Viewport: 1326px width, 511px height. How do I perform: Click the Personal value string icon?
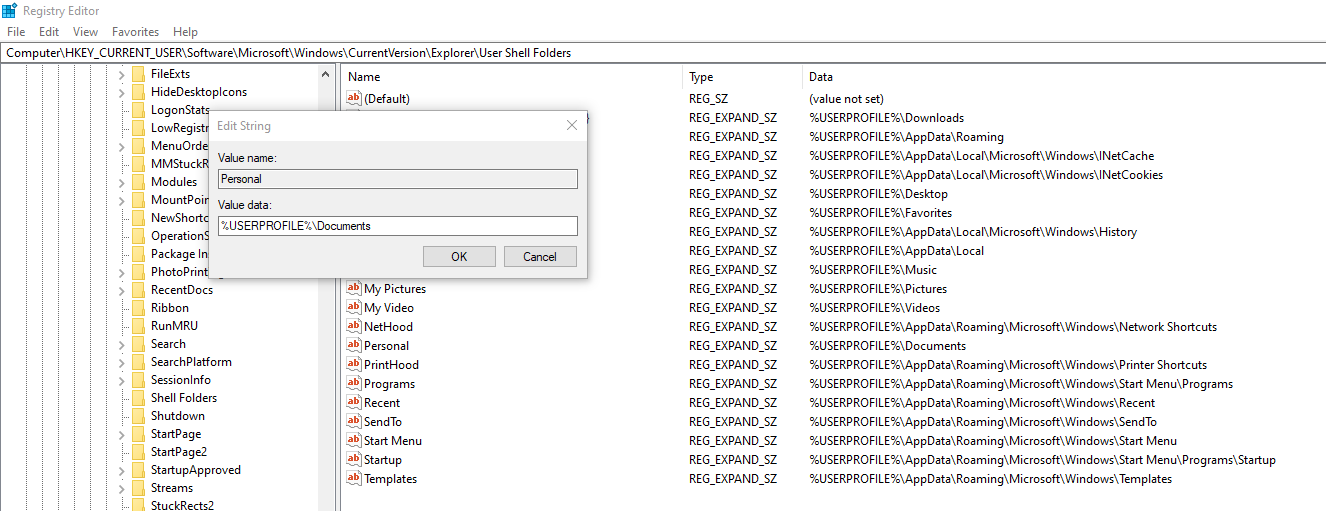coord(353,346)
